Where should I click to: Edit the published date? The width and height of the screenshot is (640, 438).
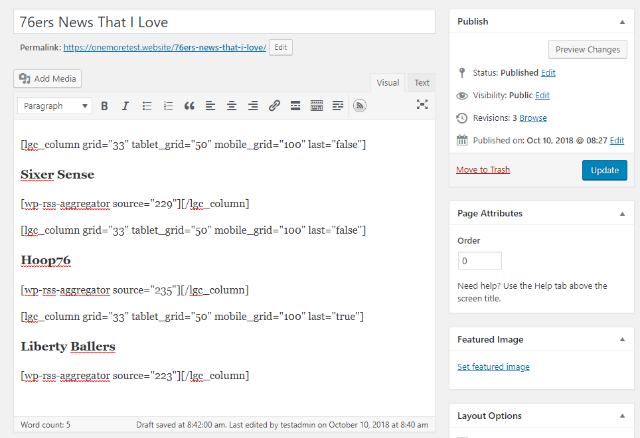[617, 140]
